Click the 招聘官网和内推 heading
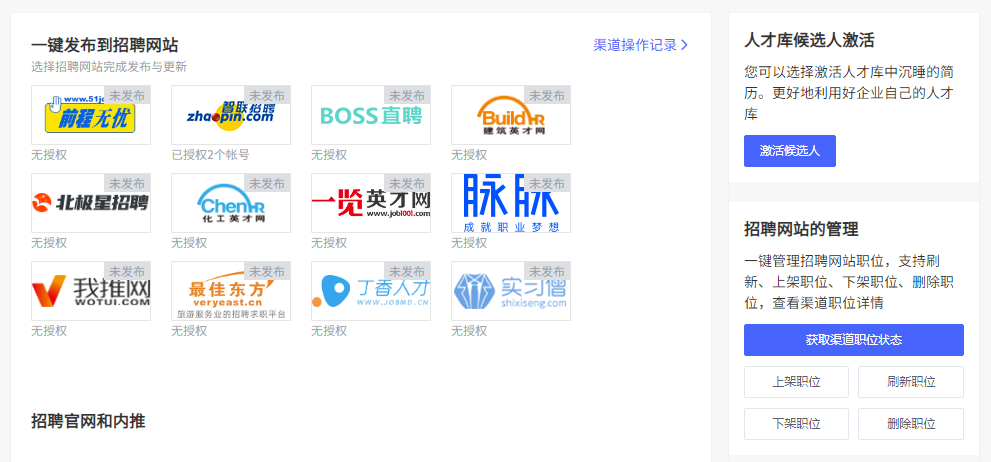Screen dimensions: 991x462 88,421
